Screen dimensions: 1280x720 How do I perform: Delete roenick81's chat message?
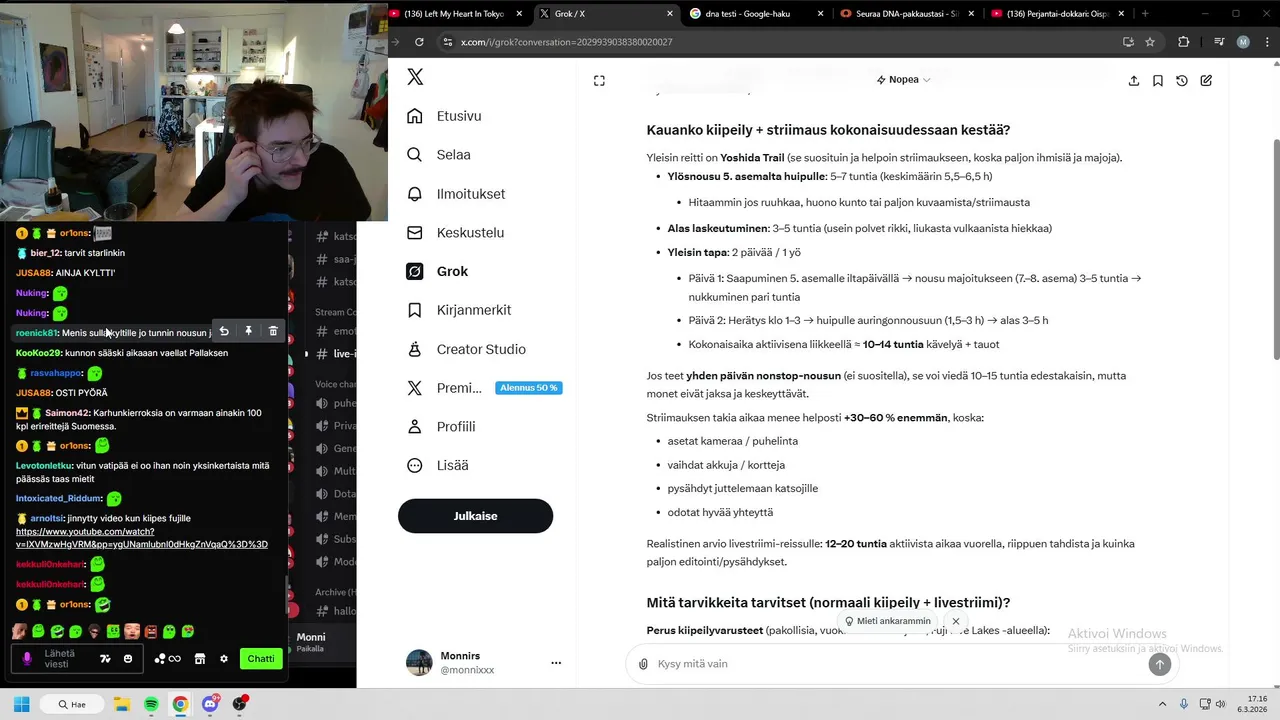273,331
